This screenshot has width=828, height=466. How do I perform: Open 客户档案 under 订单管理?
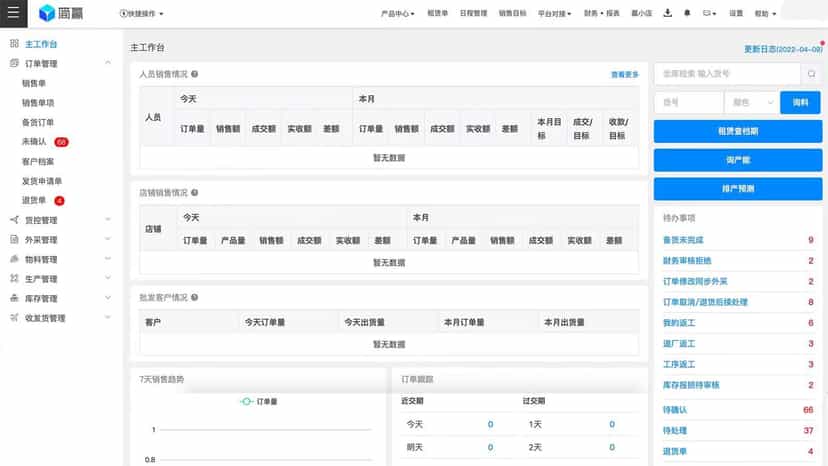coord(38,161)
